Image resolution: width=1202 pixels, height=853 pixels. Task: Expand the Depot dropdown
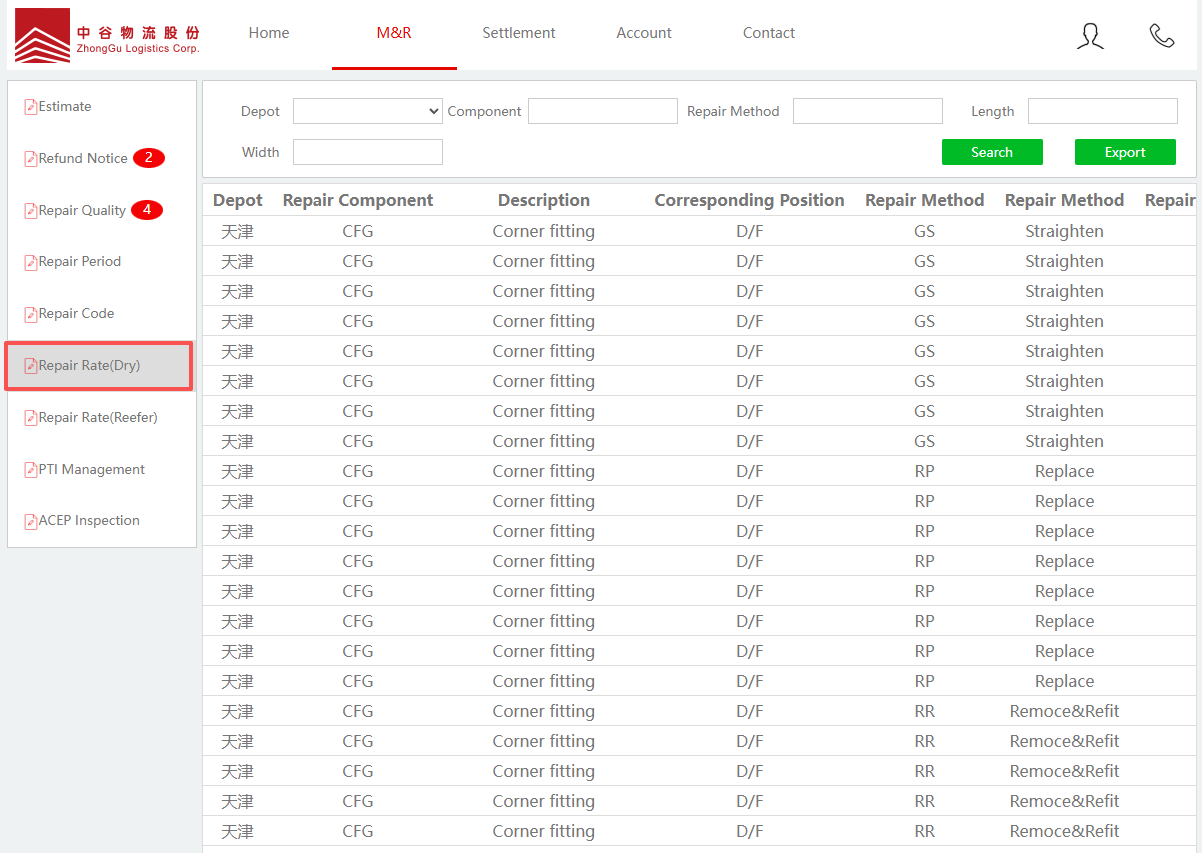[367, 111]
